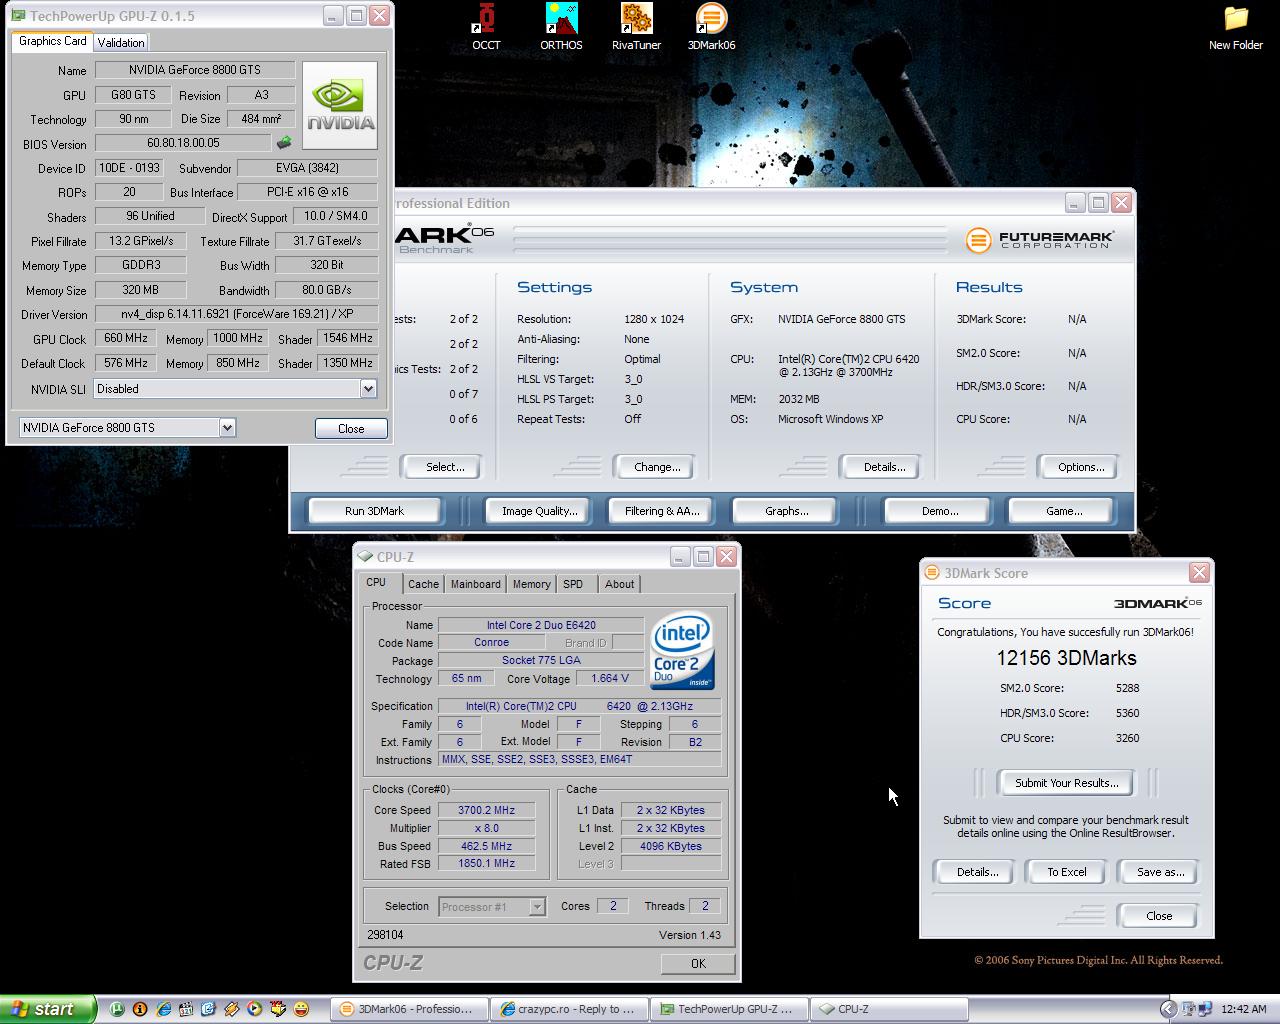This screenshot has height=1024, width=1280.
Task: Open the Mainboard tab in CPU-Z
Action: tap(476, 584)
